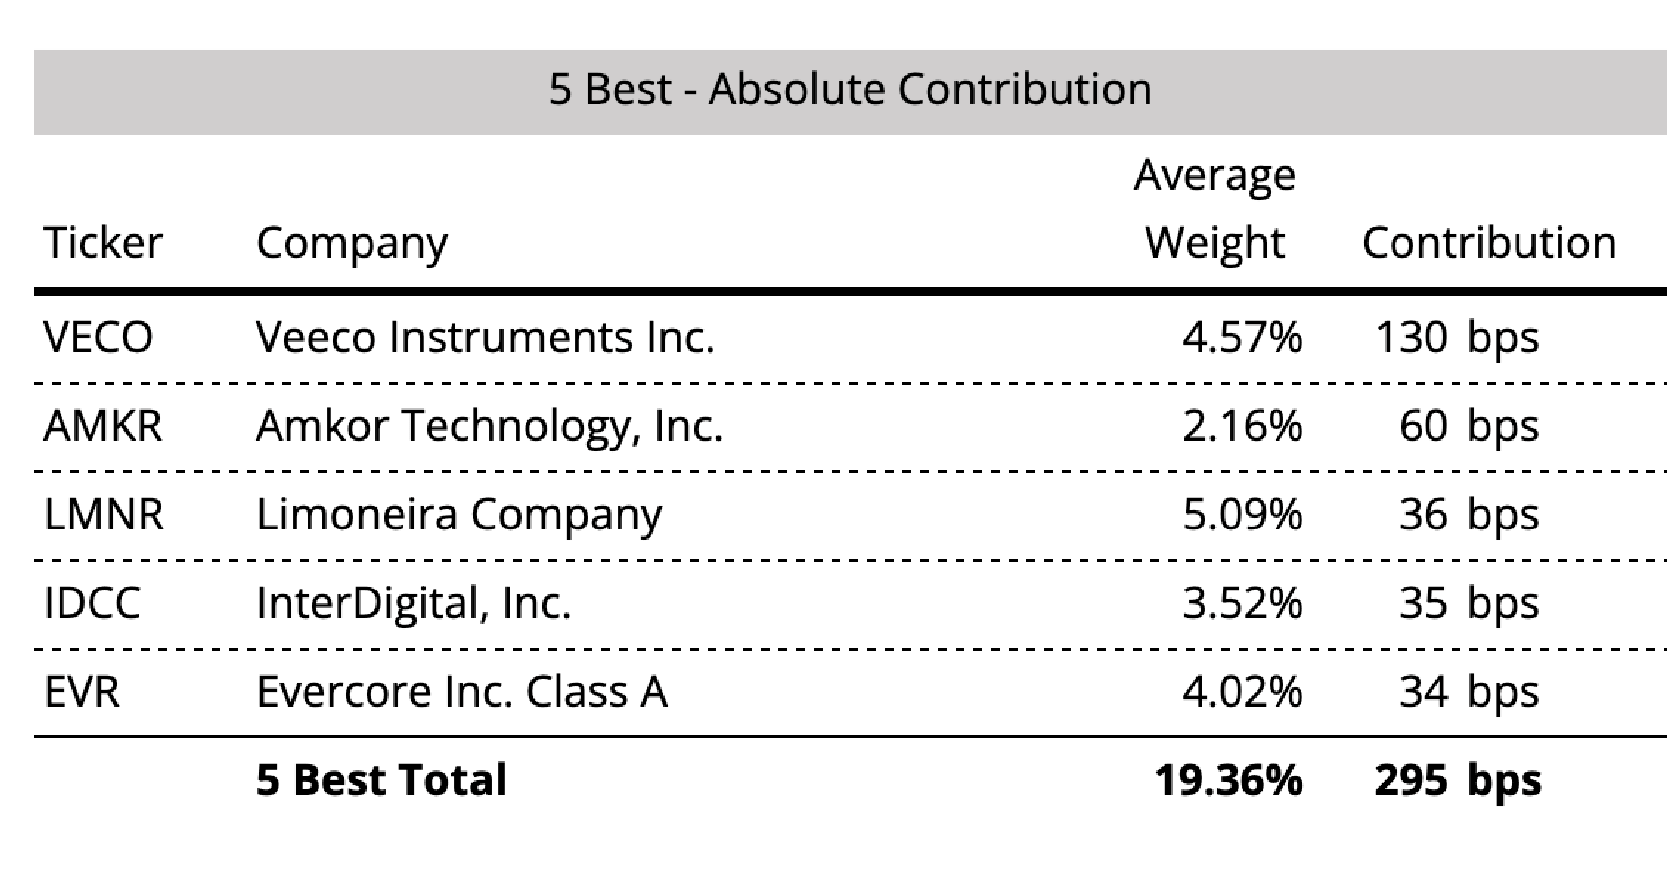Select Evercore Inc. Class A company name

461,692
